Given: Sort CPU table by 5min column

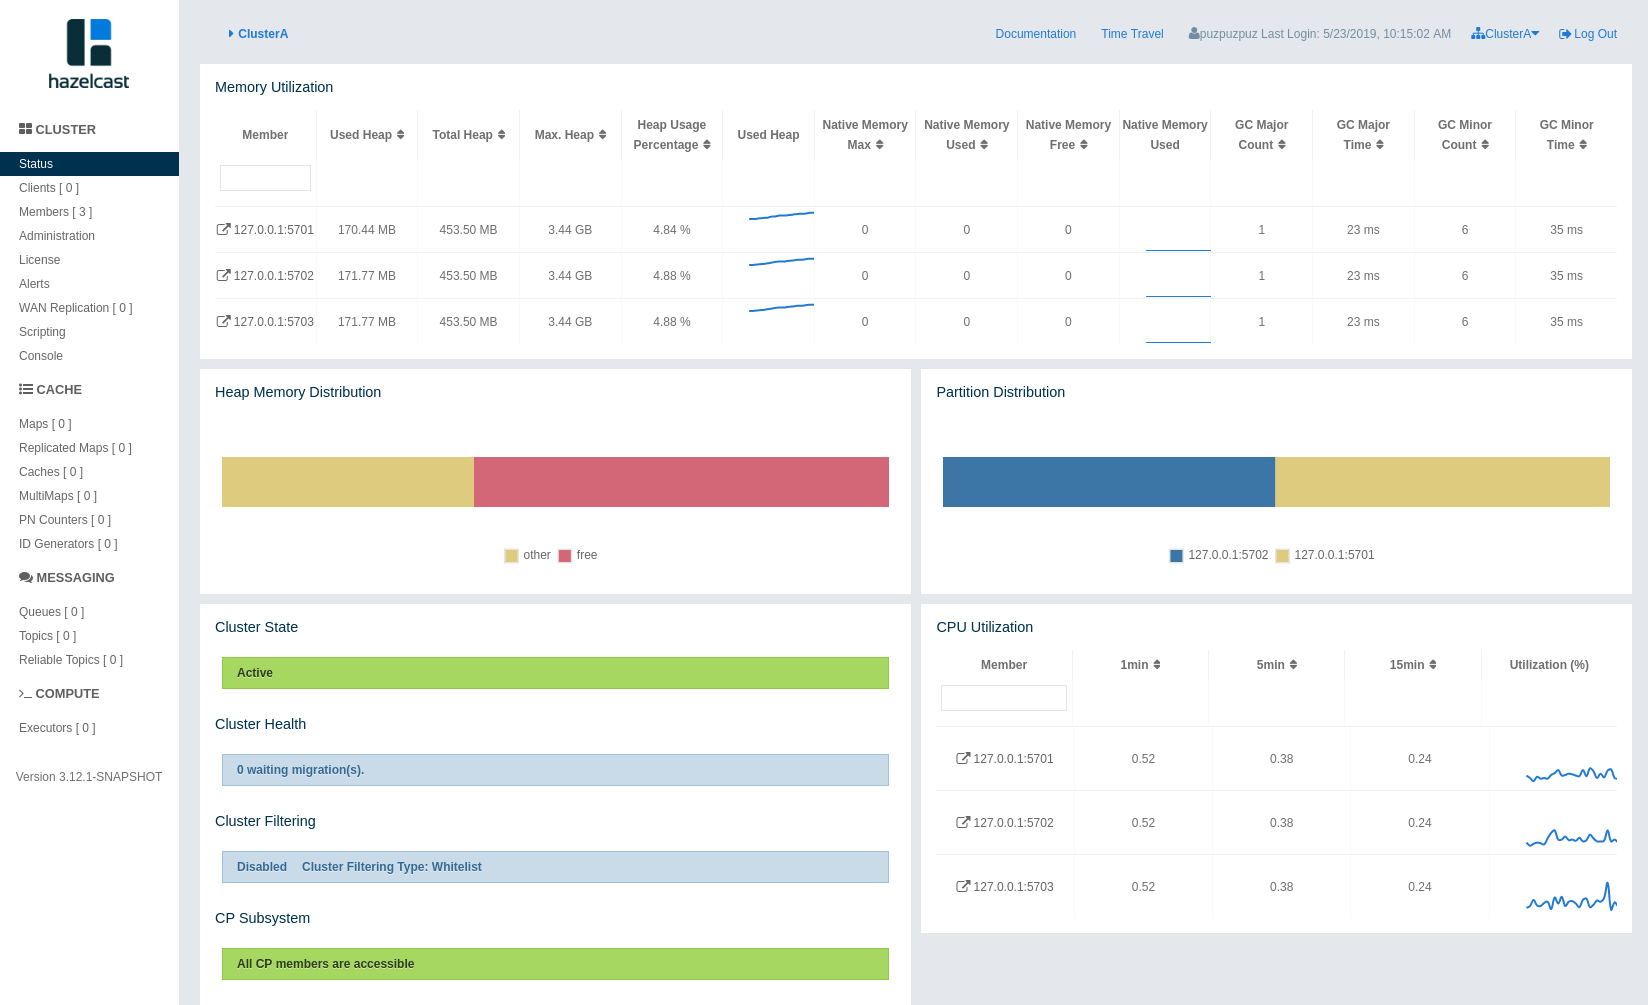Looking at the screenshot, I should [1292, 665].
